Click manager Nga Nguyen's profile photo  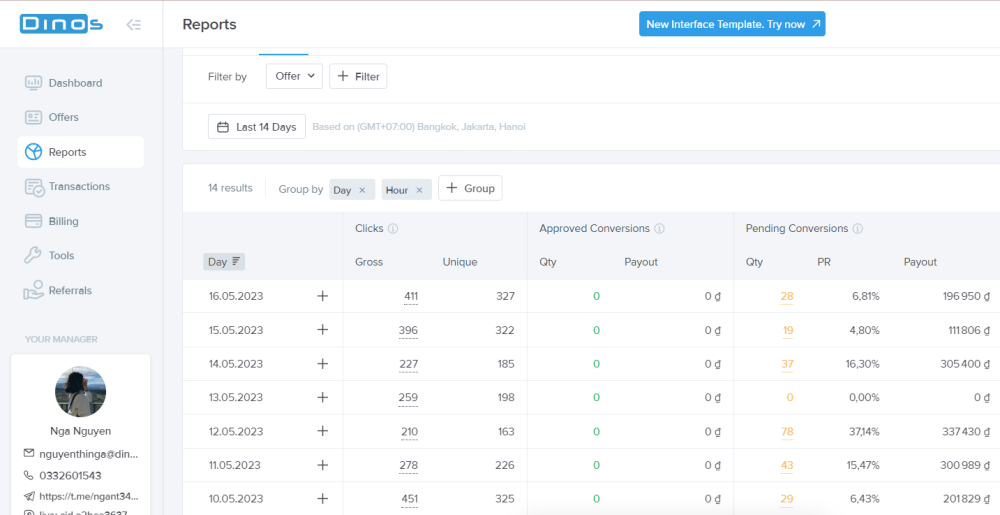click(x=81, y=391)
